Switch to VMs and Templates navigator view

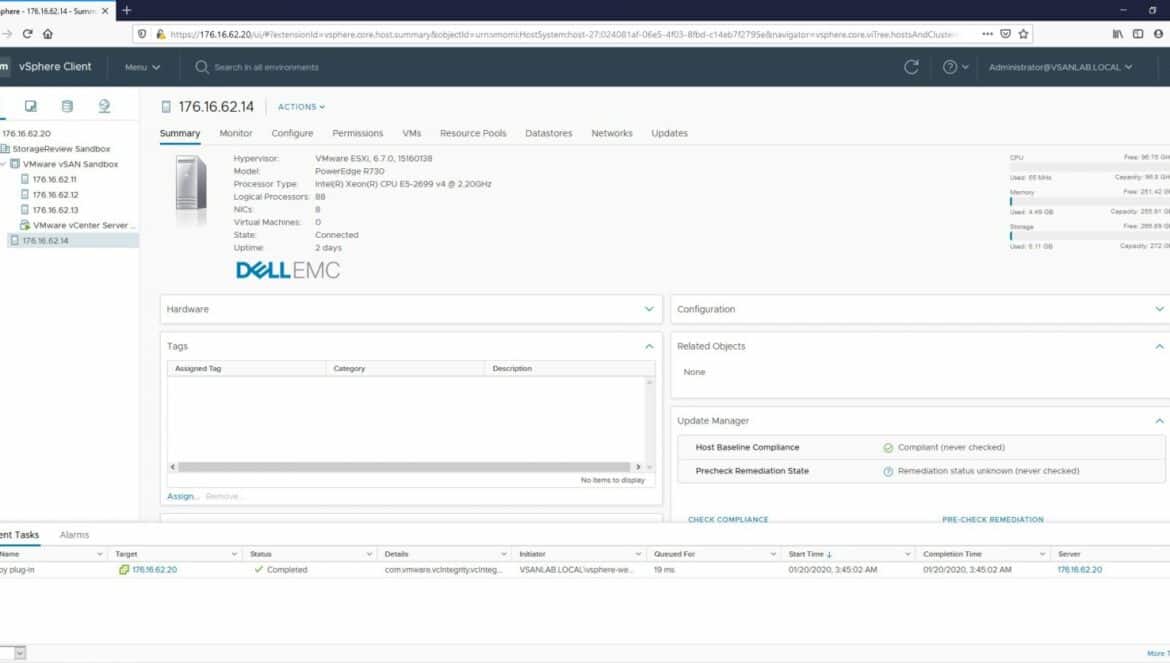coord(31,106)
